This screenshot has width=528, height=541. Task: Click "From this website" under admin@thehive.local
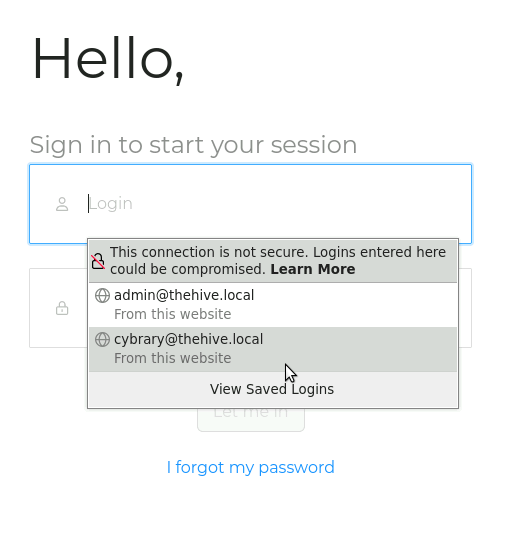click(173, 314)
